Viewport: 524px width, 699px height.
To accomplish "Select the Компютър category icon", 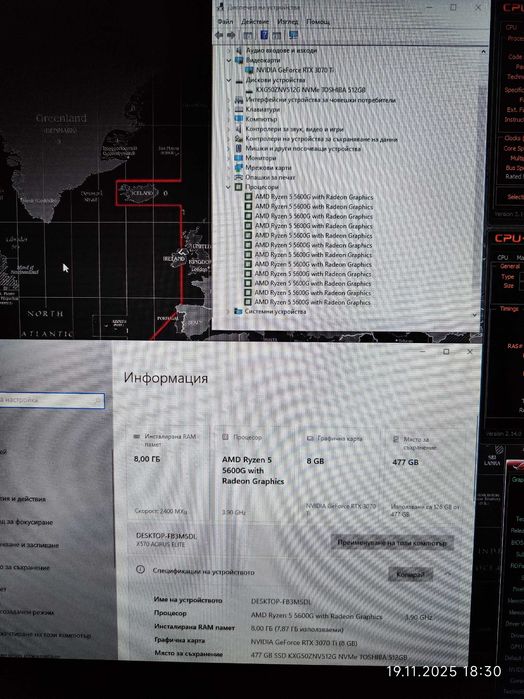I will tap(239, 119).
